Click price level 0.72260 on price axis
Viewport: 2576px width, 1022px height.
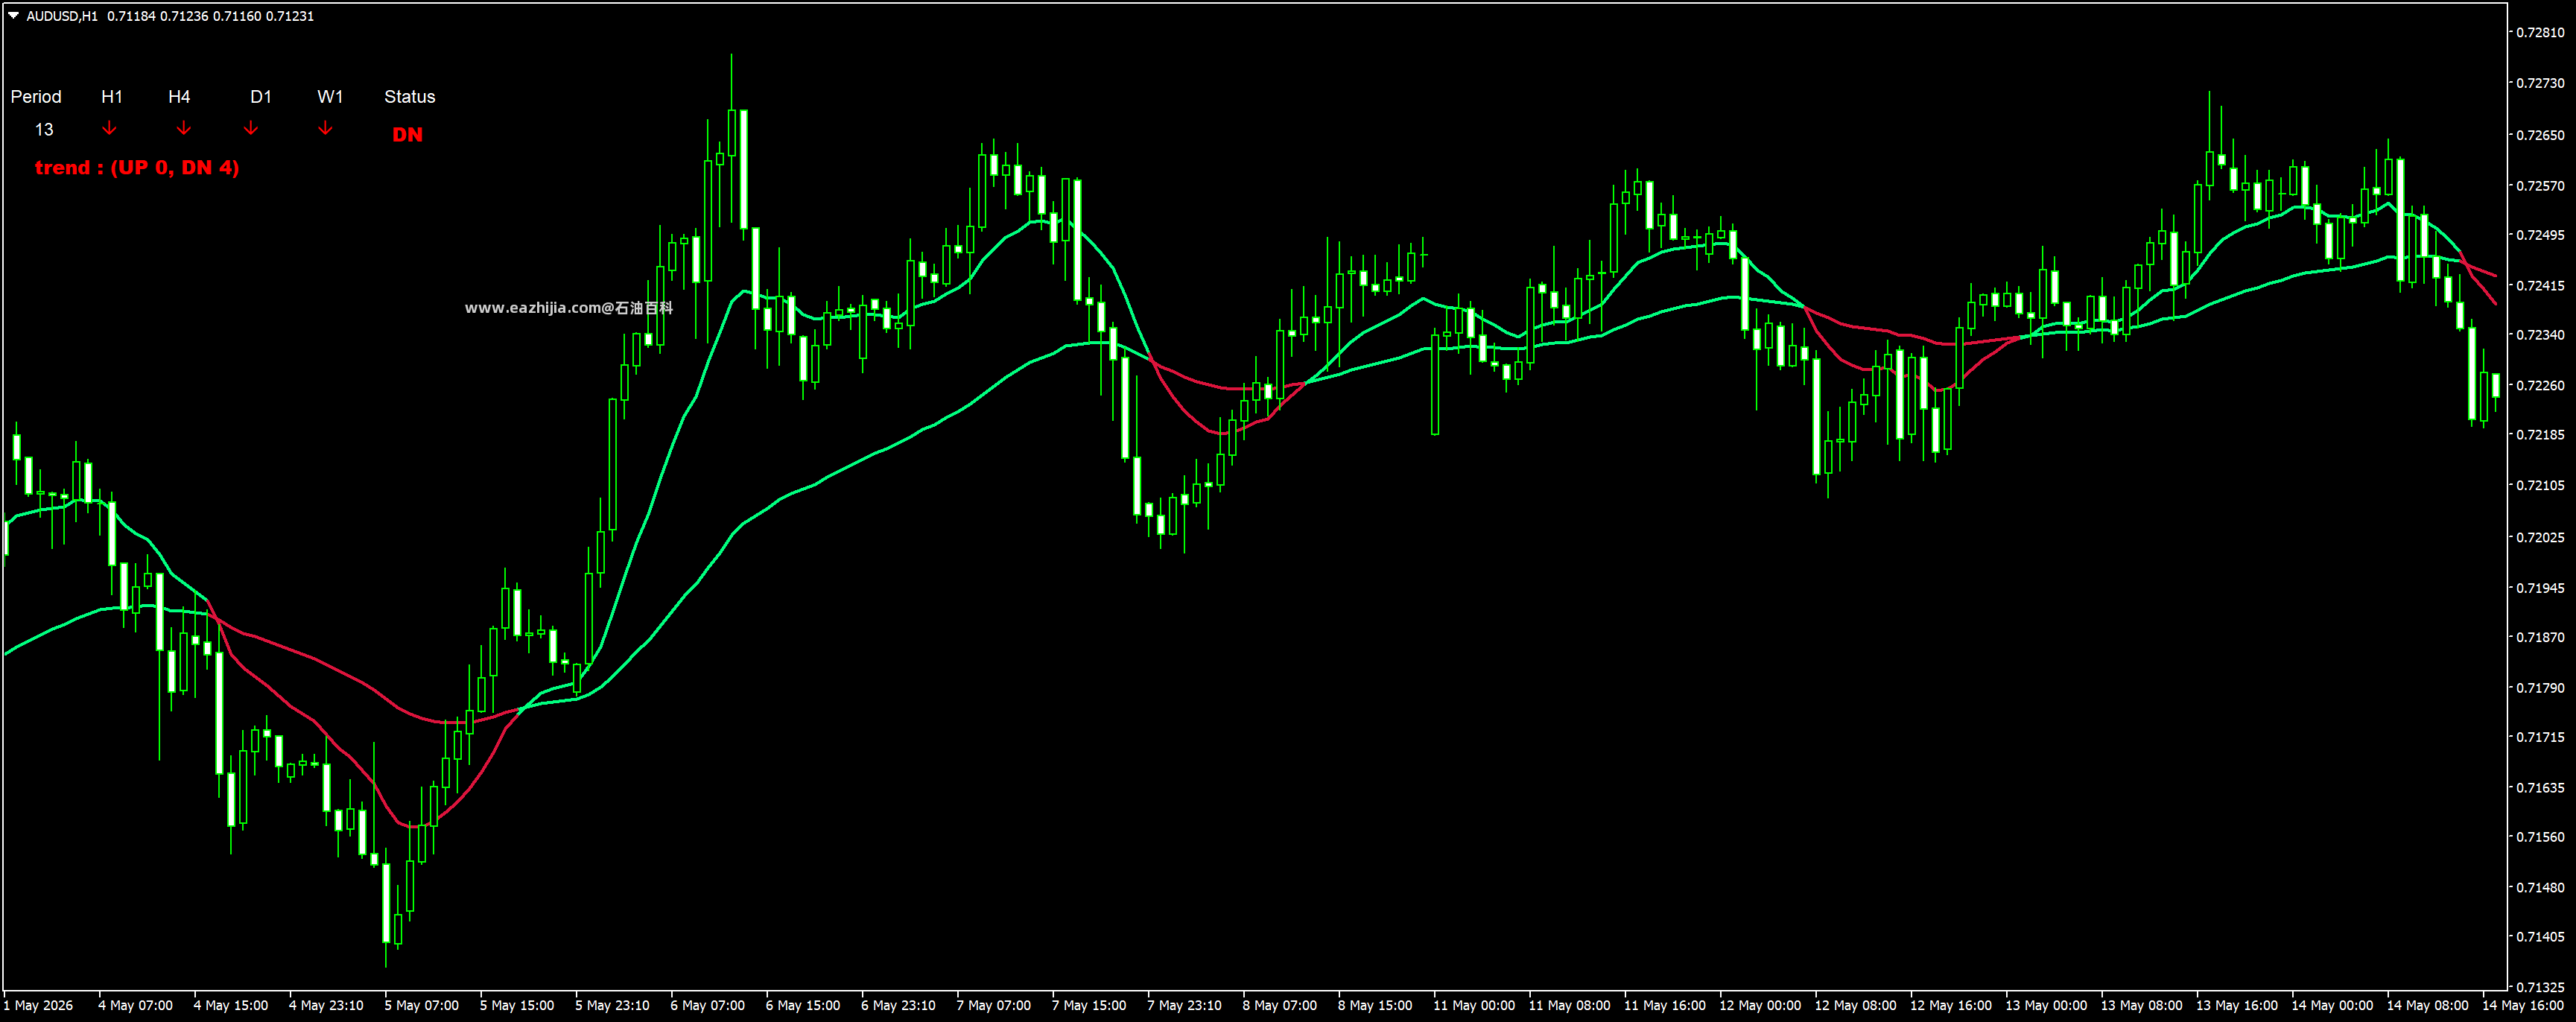pos(2540,386)
